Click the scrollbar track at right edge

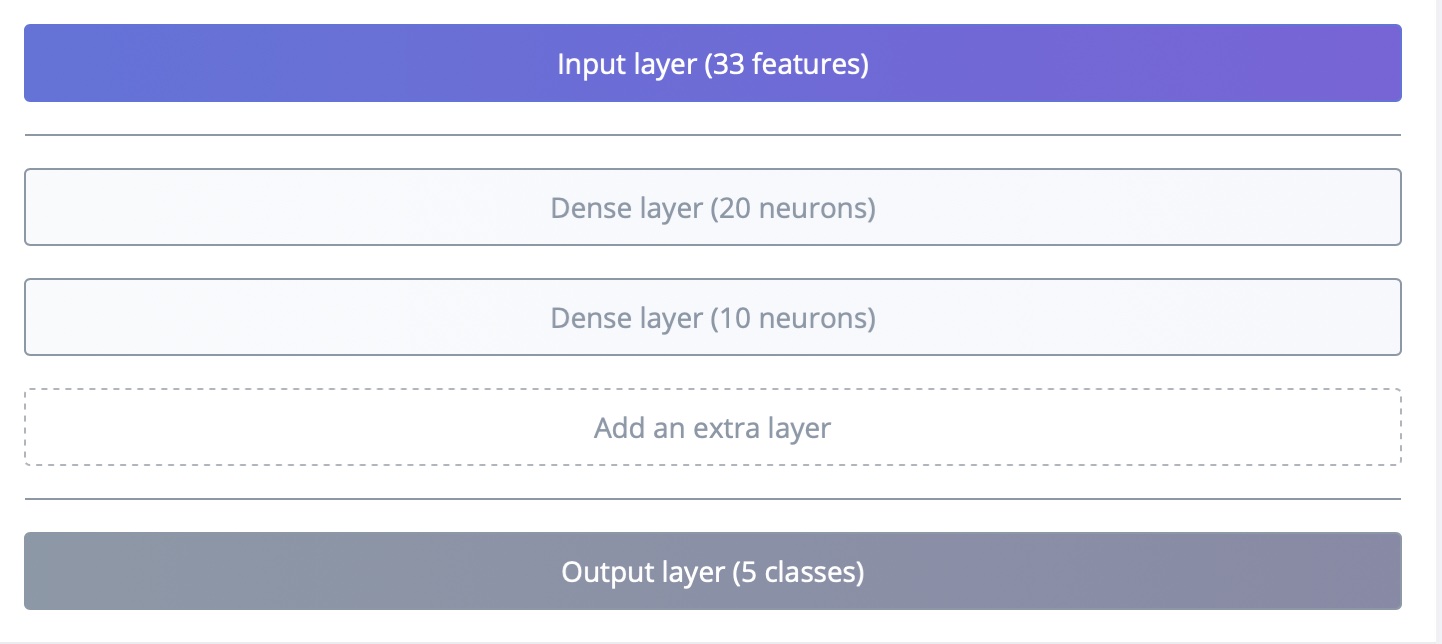click(x=1436, y=320)
